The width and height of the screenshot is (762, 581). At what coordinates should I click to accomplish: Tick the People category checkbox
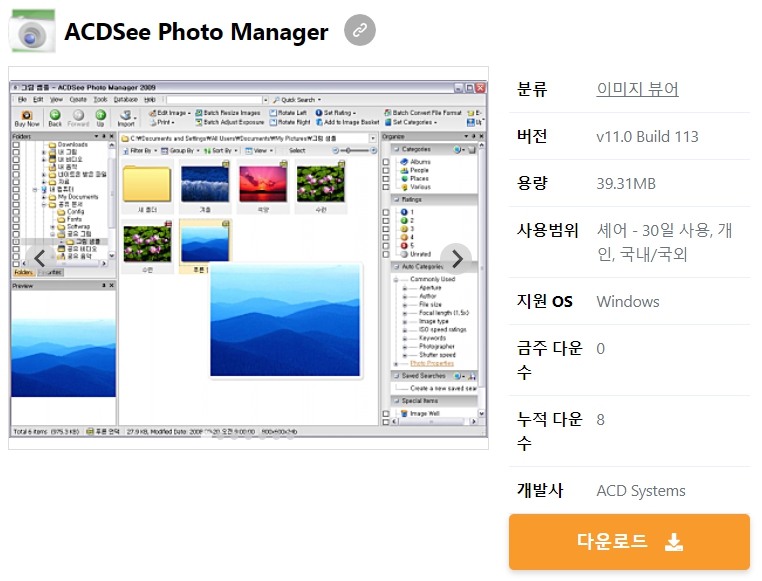click(x=386, y=171)
